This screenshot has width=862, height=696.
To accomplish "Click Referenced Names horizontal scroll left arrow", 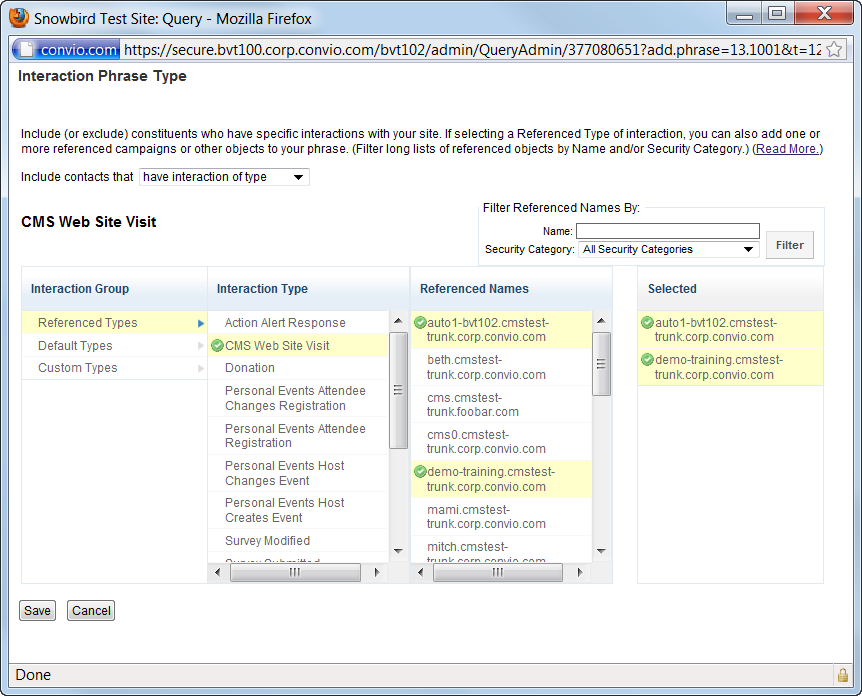I will point(421,572).
